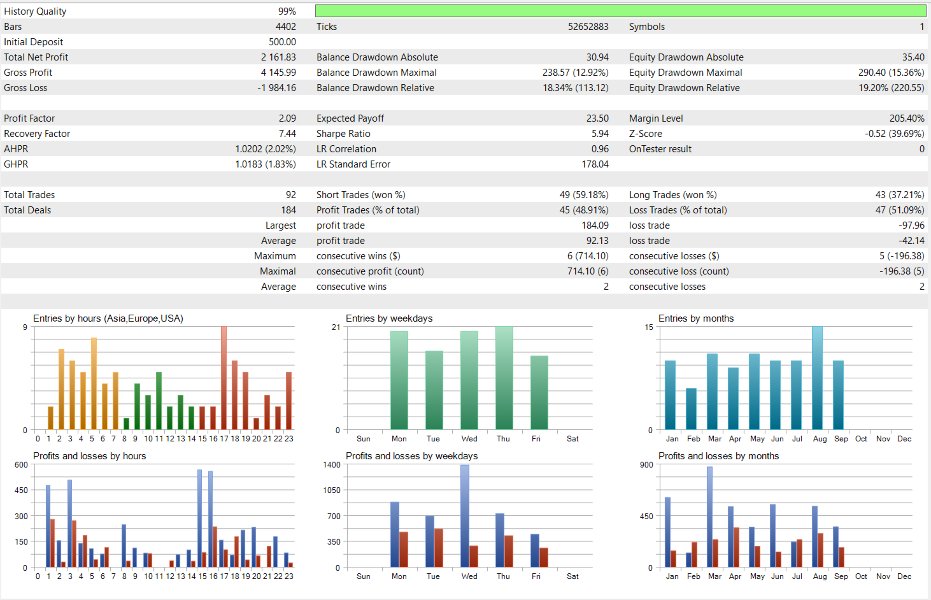Viewport: 931px width, 600px height.
Task: Select the AHPR value 1.0202 (2.02%)
Action: pos(265,149)
